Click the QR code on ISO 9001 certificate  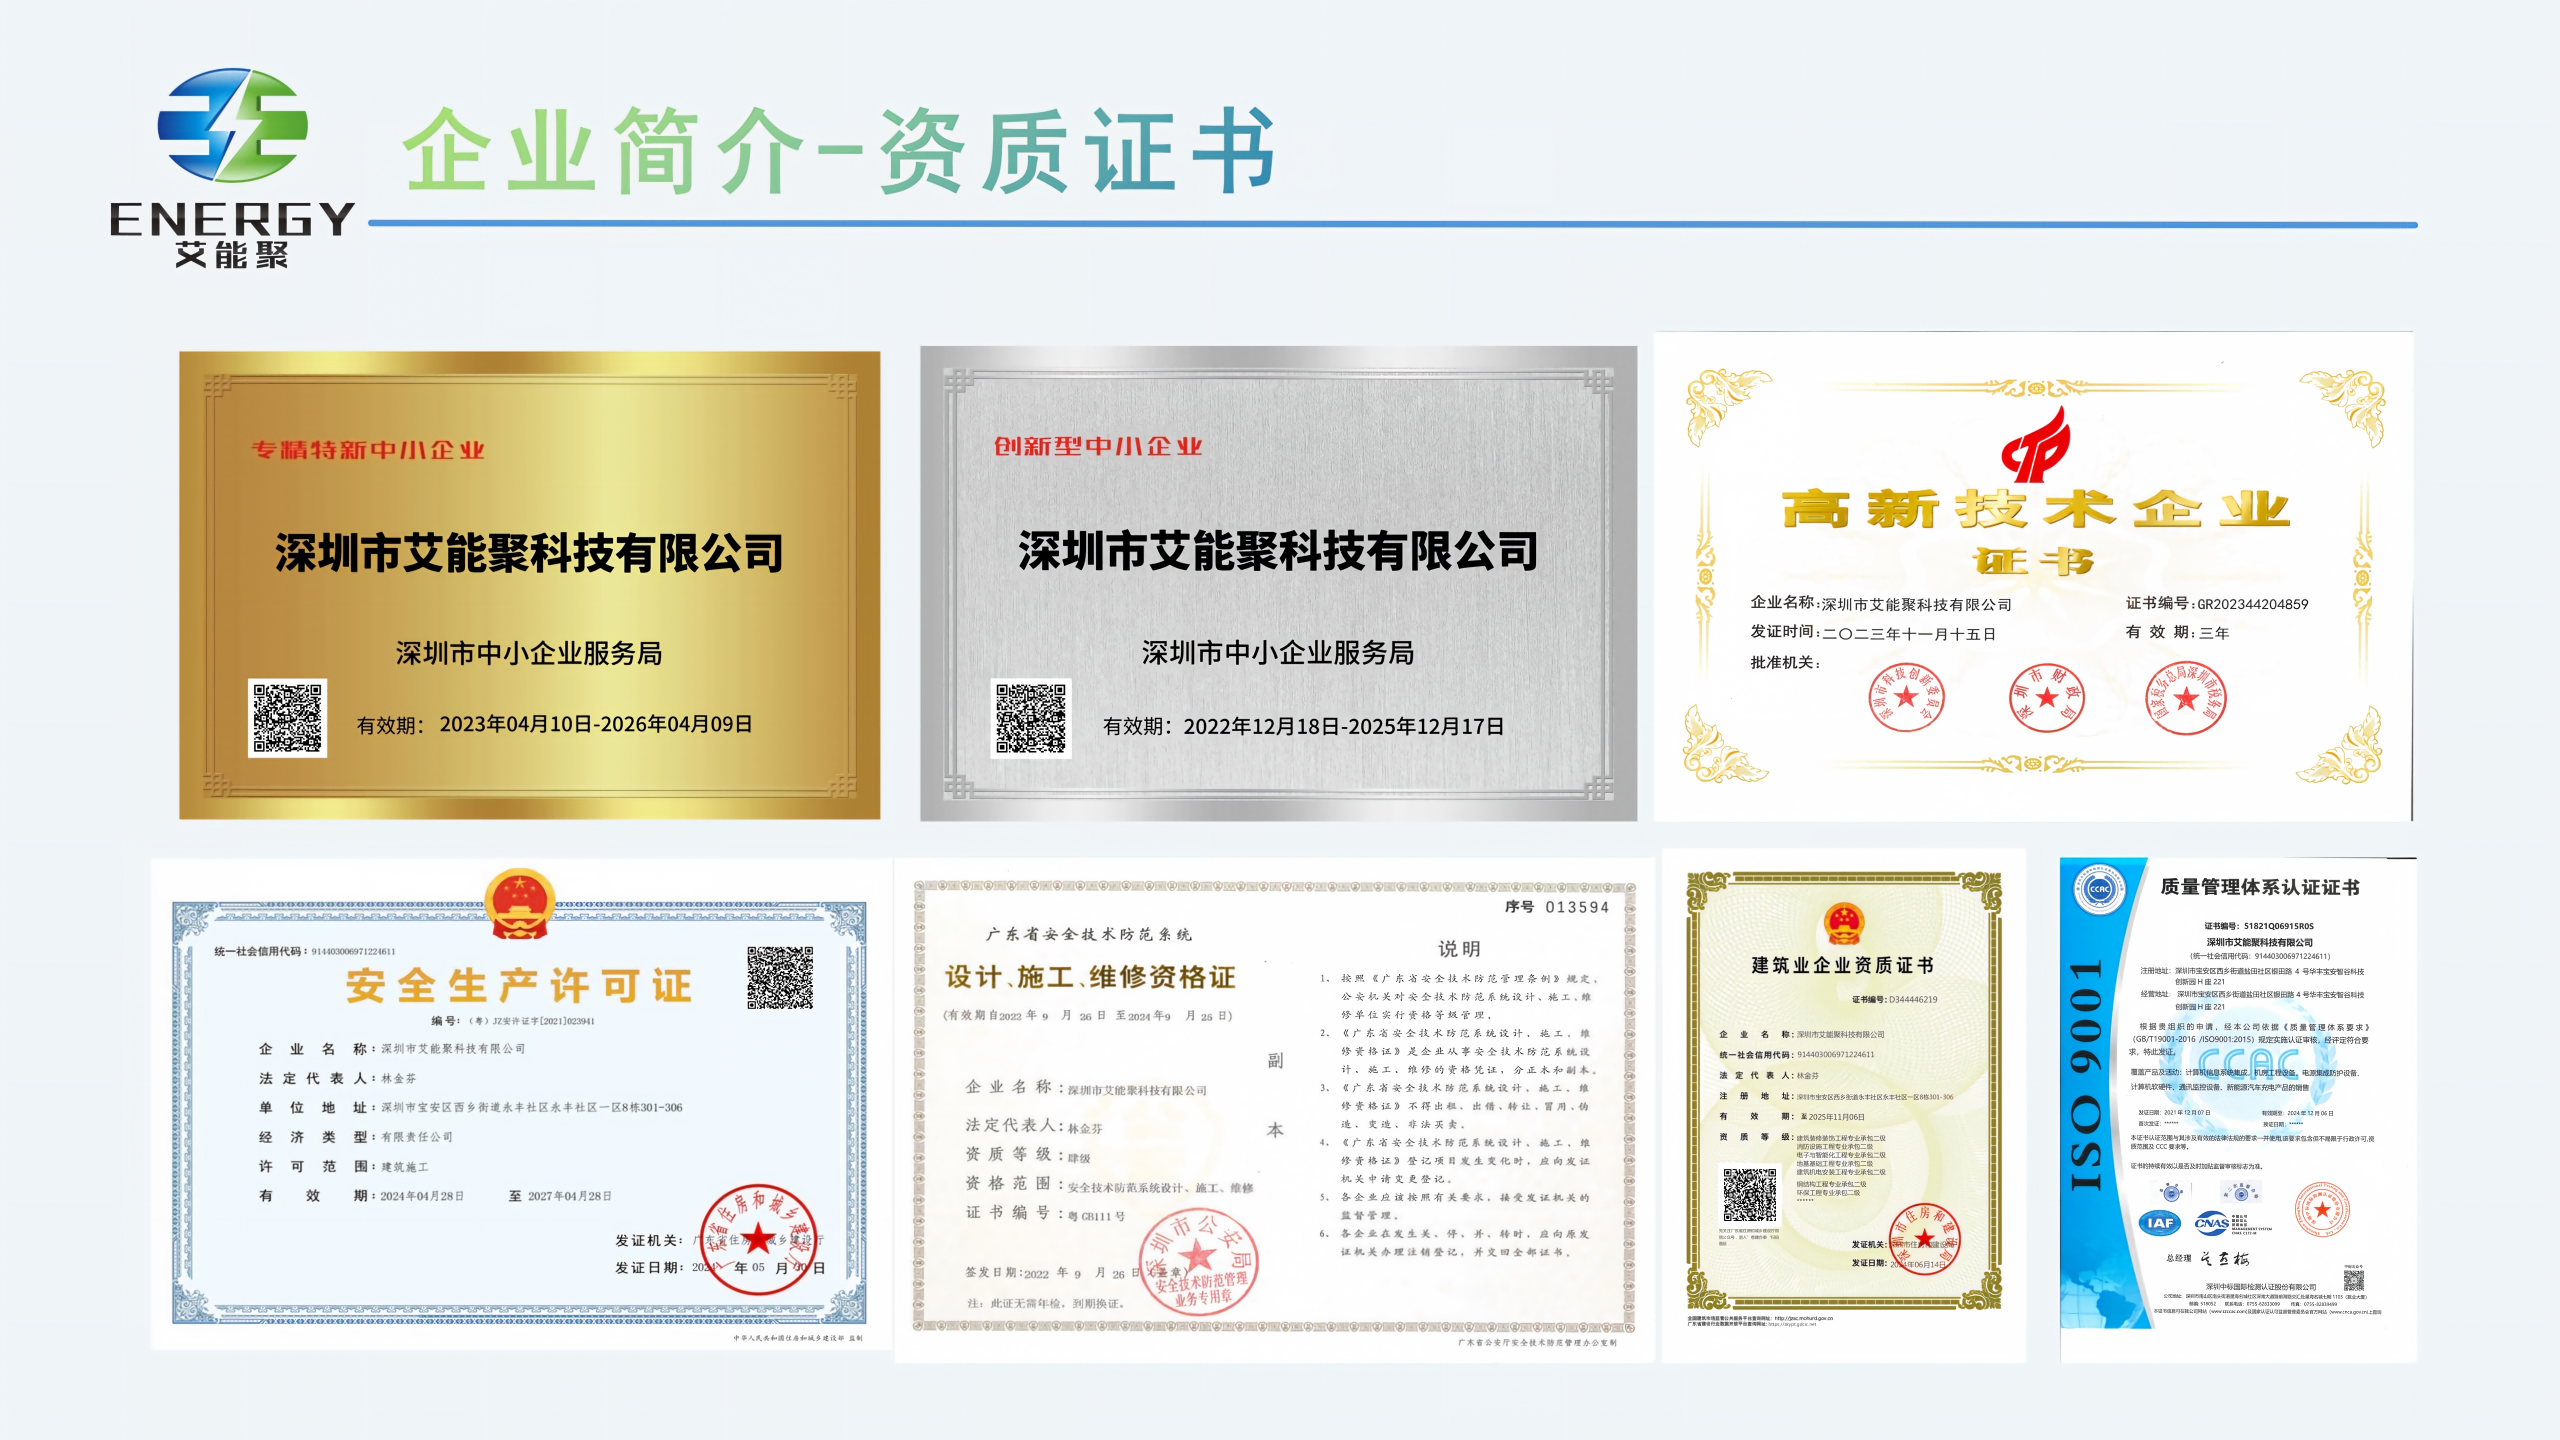click(x=2353, y=1280)
